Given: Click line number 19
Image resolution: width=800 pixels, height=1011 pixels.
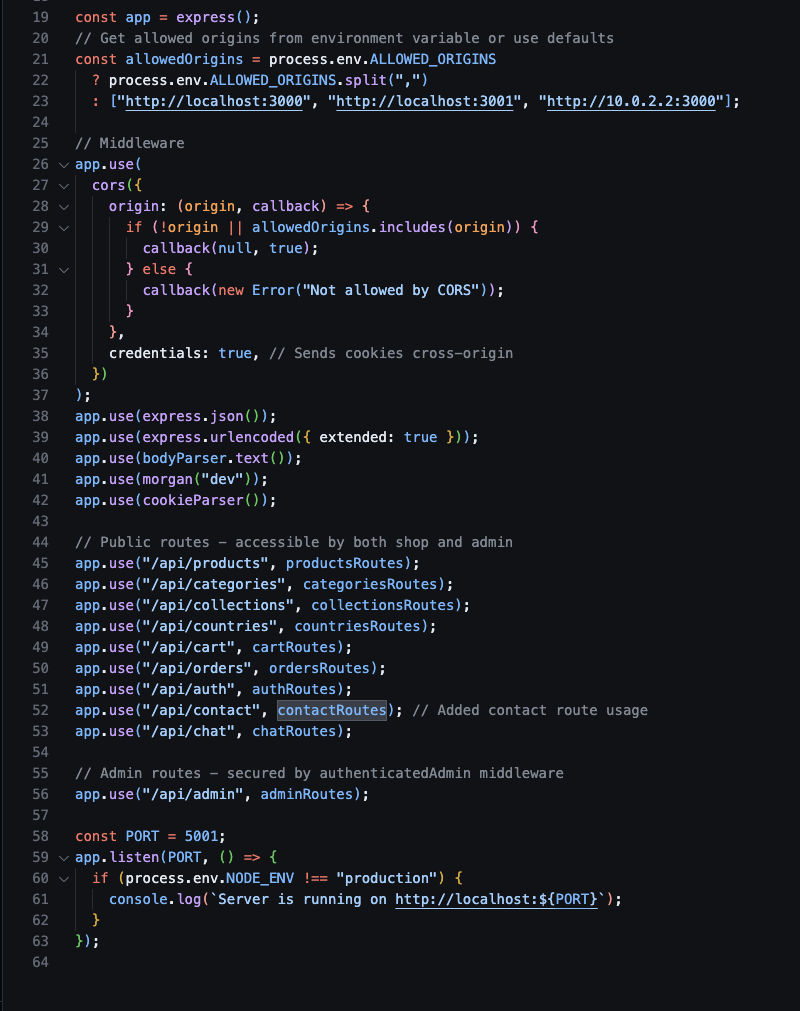Looking at the screenshot, I should (x=40, y=17).
